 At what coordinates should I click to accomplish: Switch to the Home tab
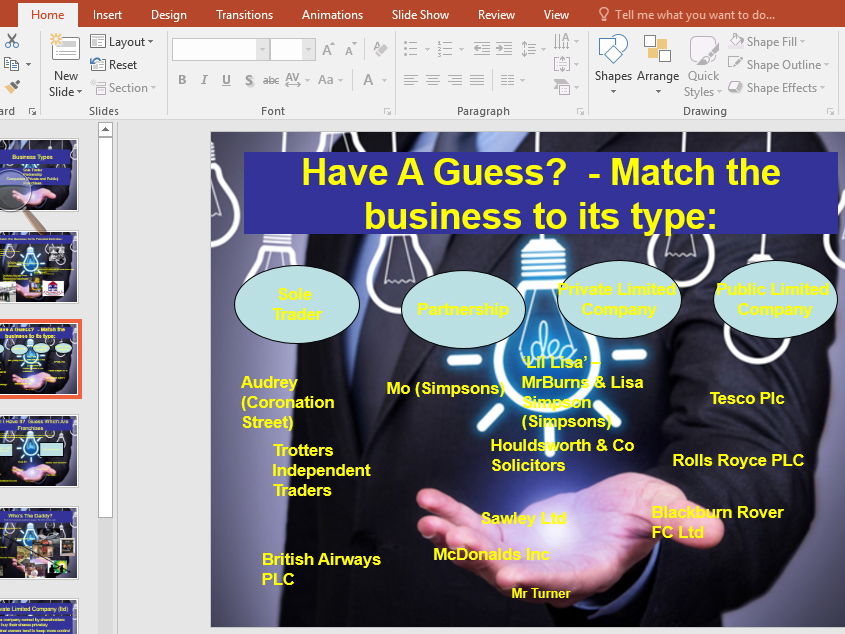[47, 15]
